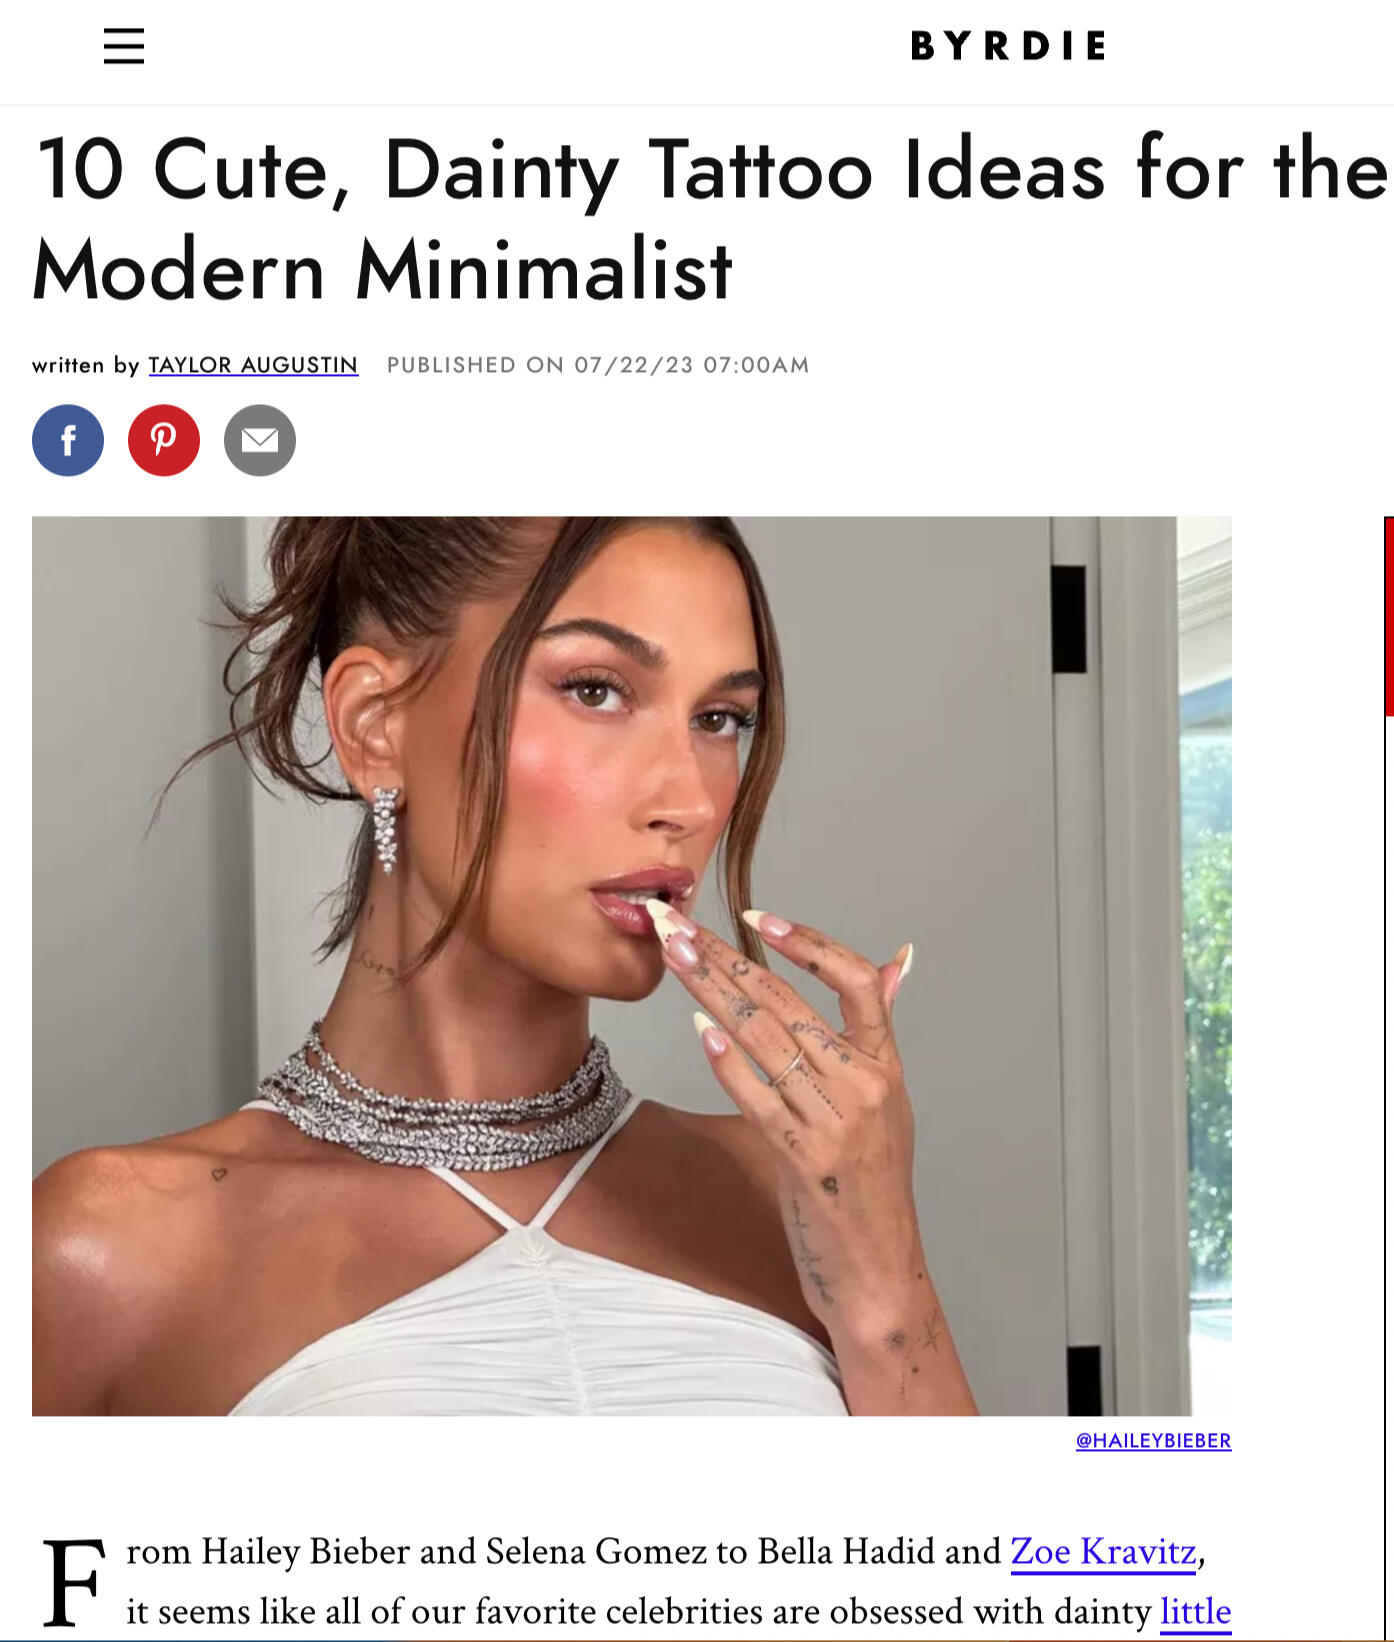Go to the Byrdie homepage logo

tap(1008, 46)
